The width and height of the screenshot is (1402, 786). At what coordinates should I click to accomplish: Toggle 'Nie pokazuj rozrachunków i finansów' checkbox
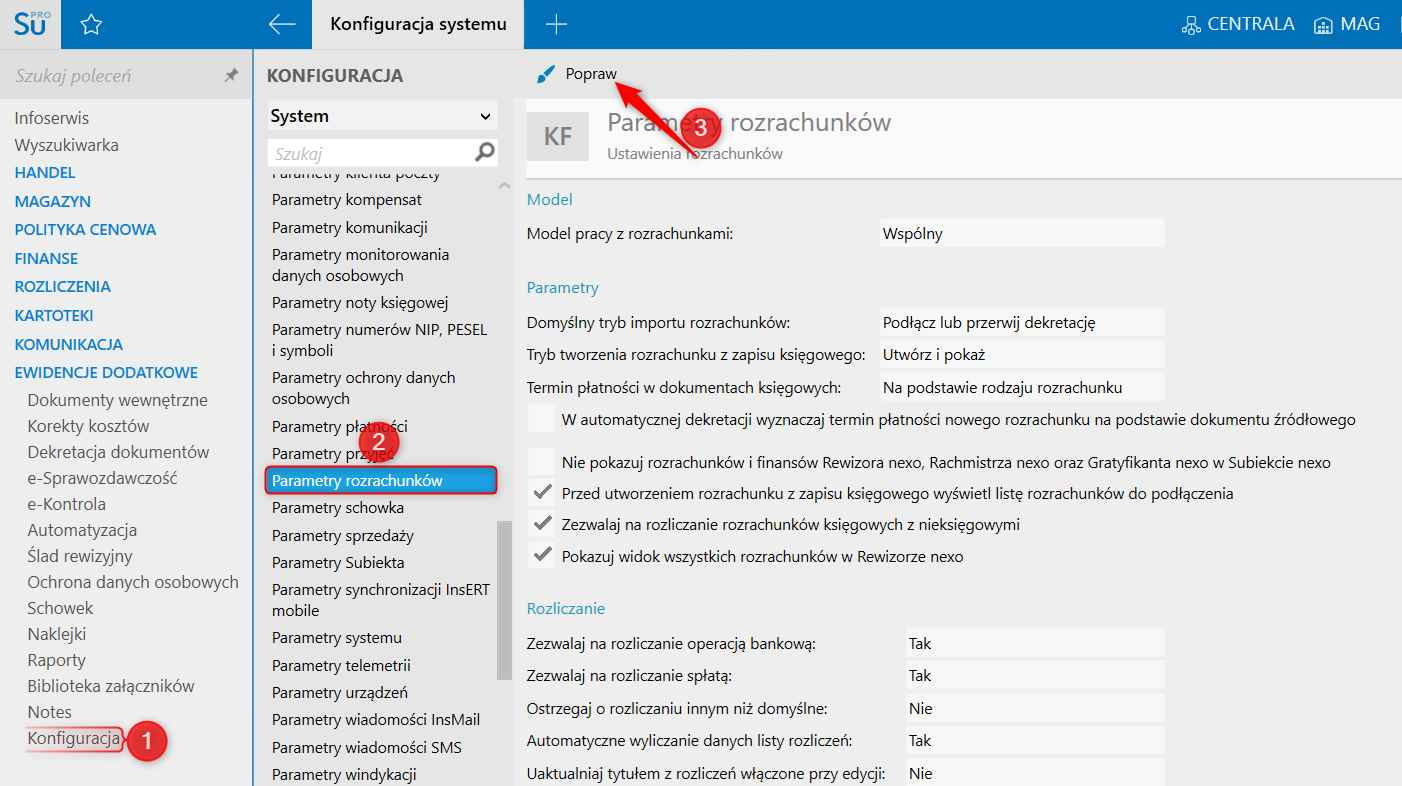(x=541, y=462)
